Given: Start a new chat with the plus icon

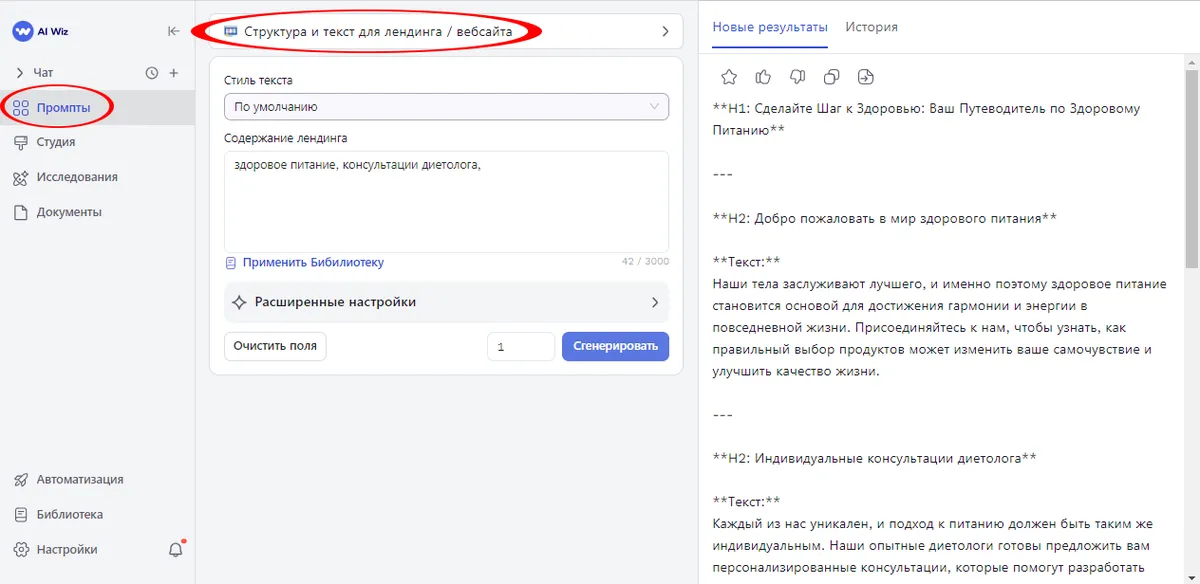Looking at the screenshot, I should (x=176, y=72).
